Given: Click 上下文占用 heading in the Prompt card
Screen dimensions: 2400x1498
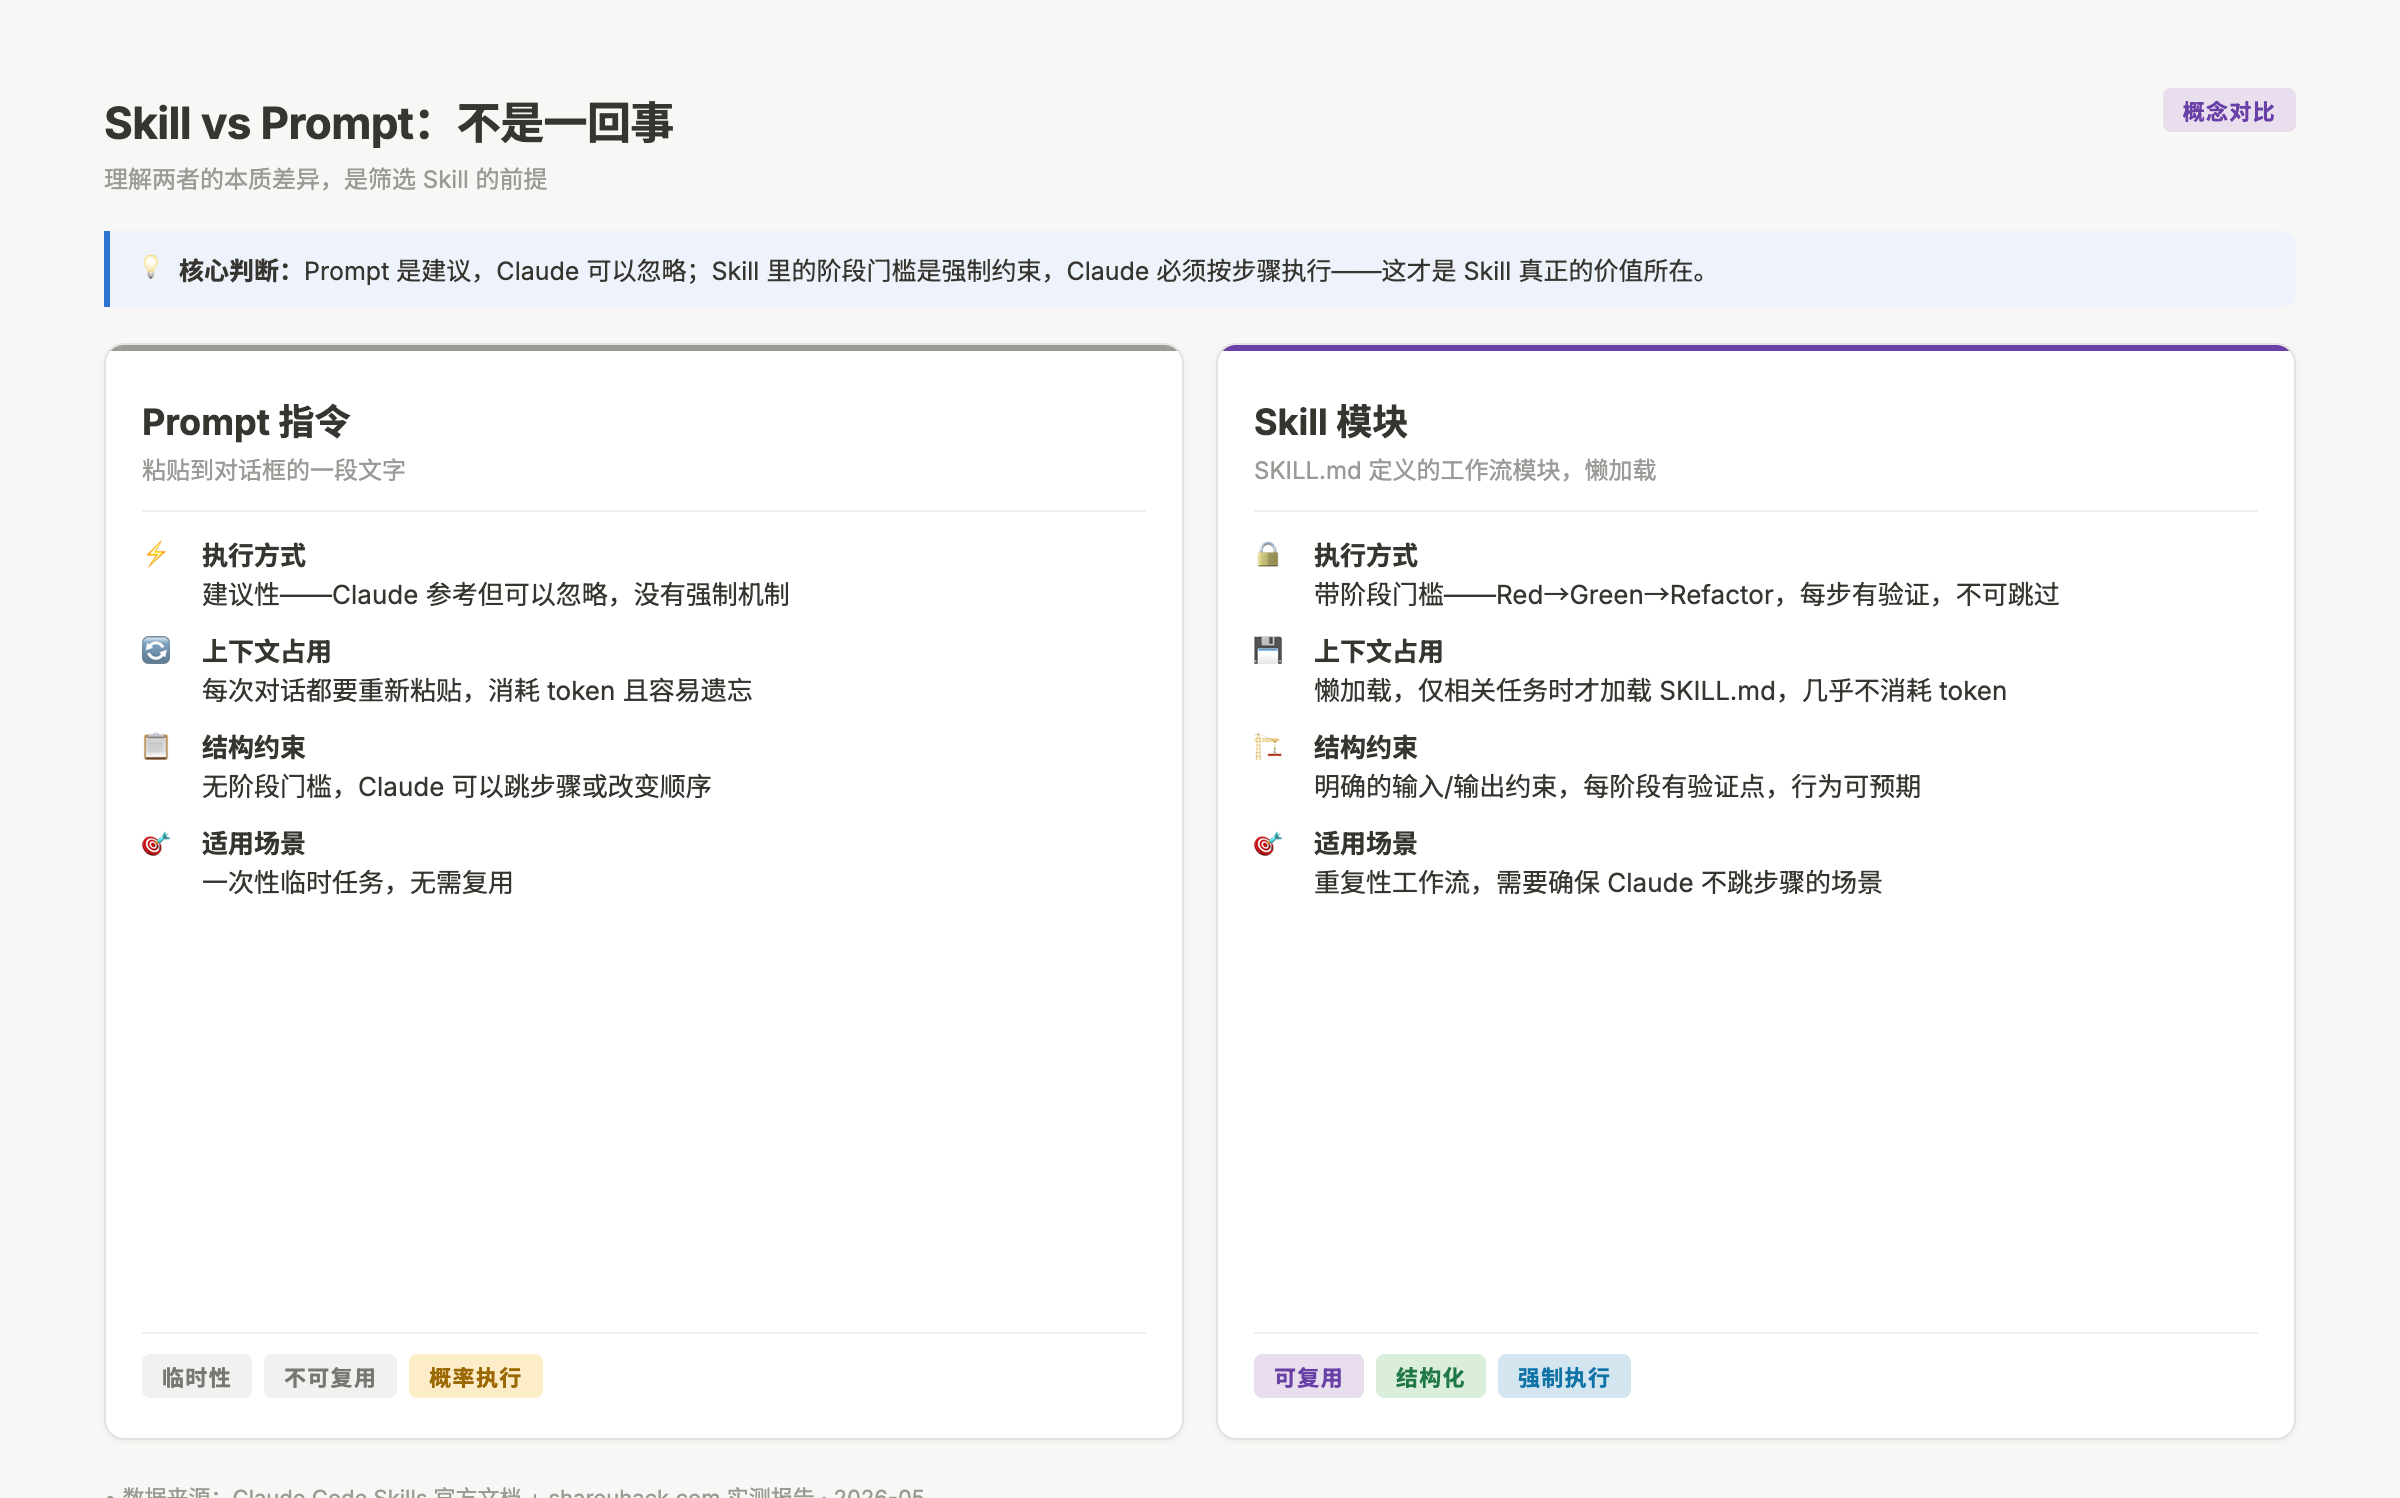Looking at the screenshot, I should (x=267, y=651).
